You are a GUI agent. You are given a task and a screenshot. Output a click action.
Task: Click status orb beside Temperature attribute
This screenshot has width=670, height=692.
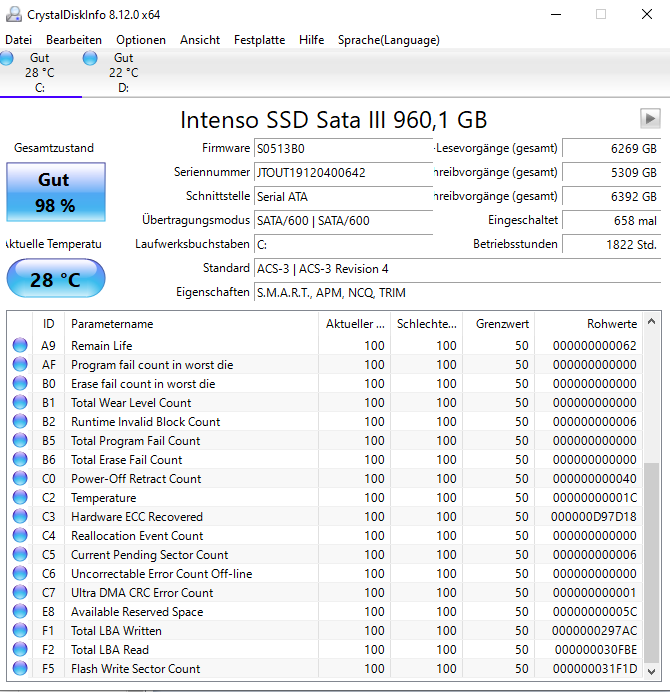click(x=20, y=497)
